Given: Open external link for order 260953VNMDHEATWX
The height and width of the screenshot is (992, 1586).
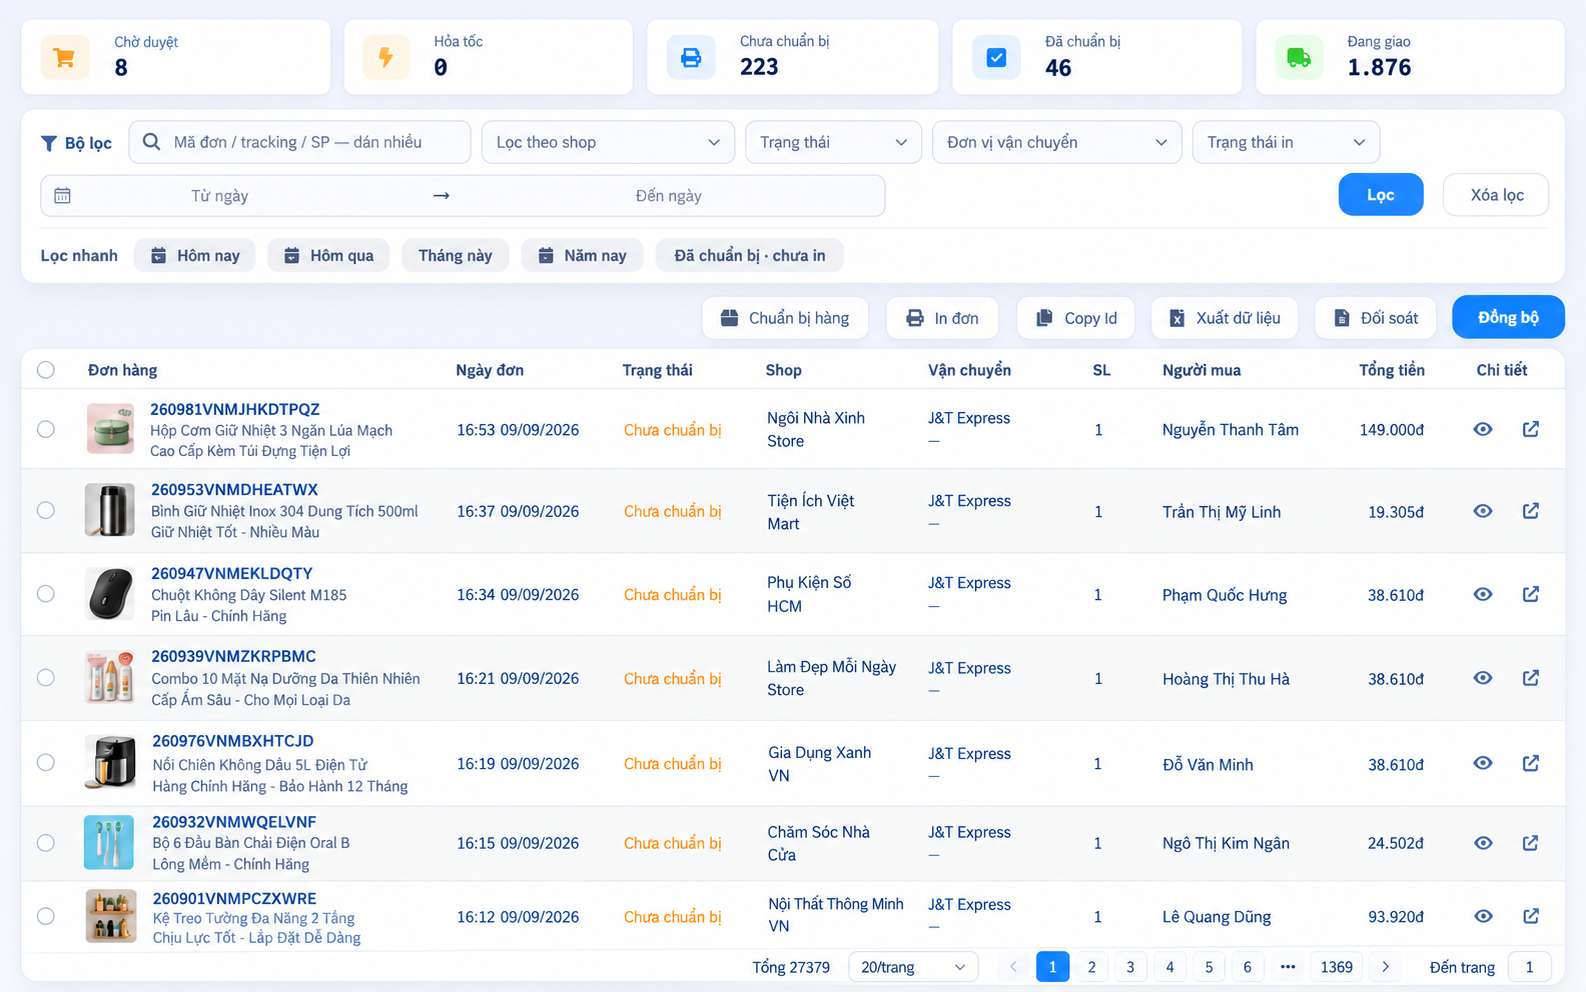Looking at the screenshot, I should pyautogui.click(x=1530, y=511).
